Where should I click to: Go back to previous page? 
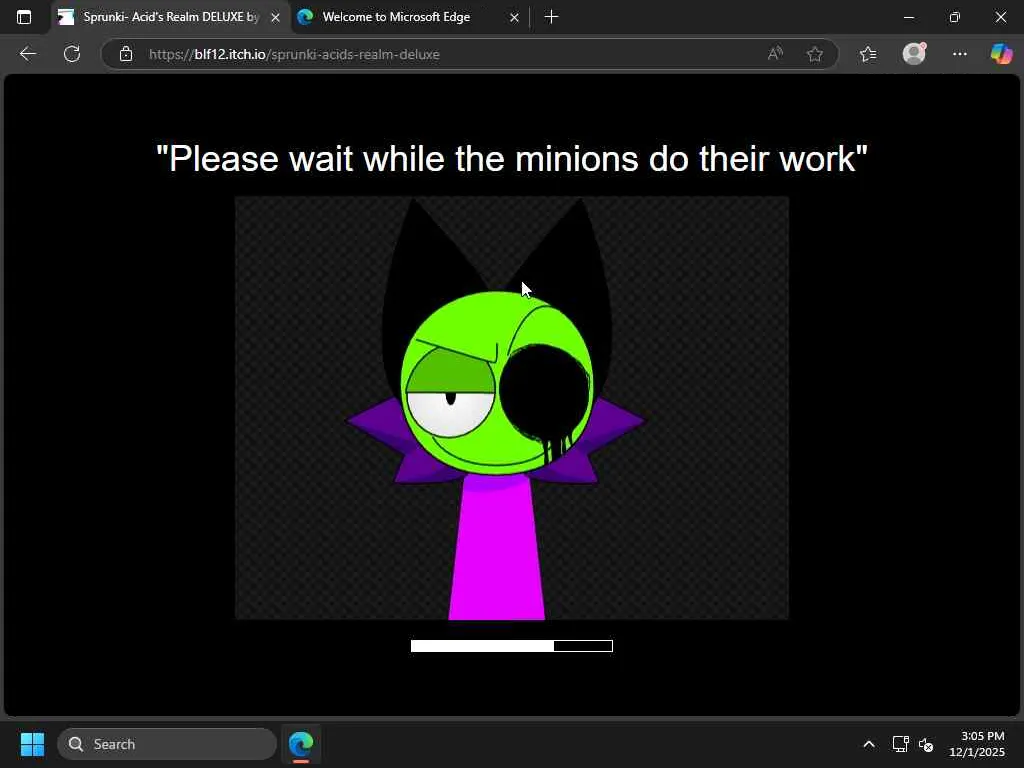27,54
